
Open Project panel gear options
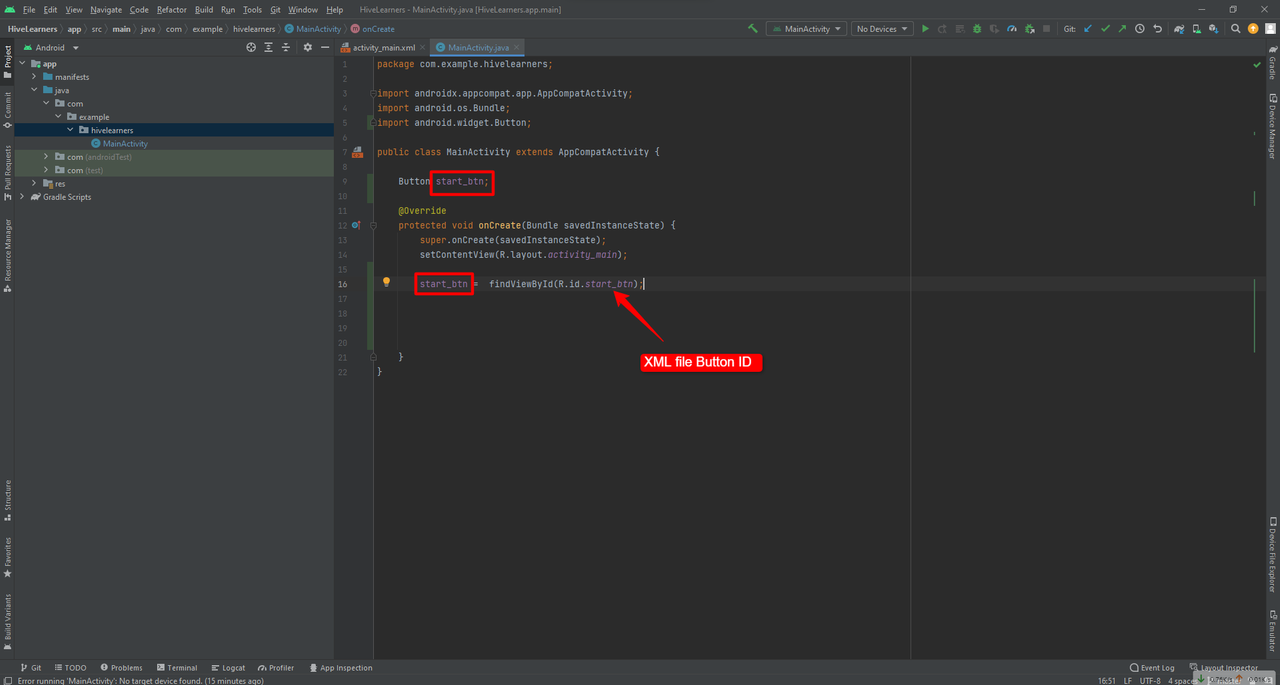[308, 47]
